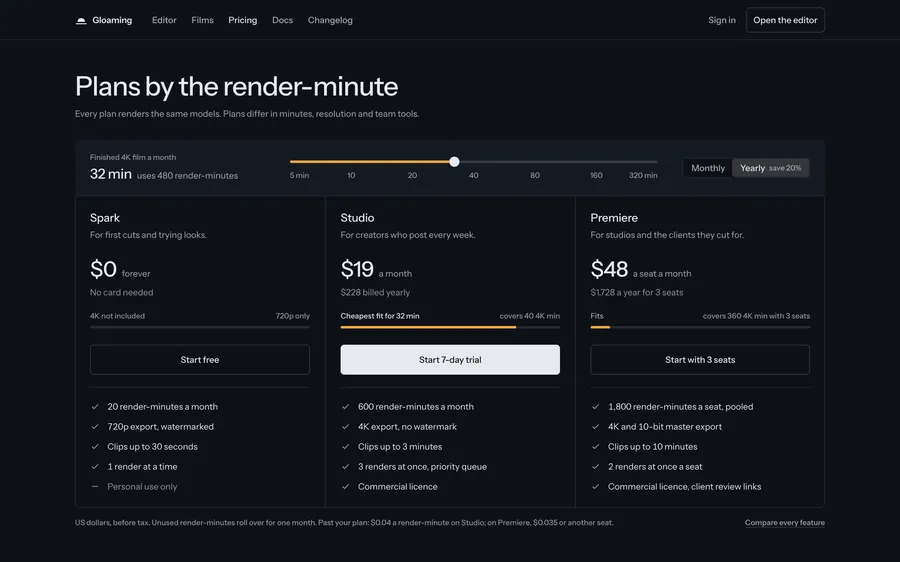Click the dash icon beside Personal use only
Viewport: 900px width, 562px height.
[x=95, y=486]
